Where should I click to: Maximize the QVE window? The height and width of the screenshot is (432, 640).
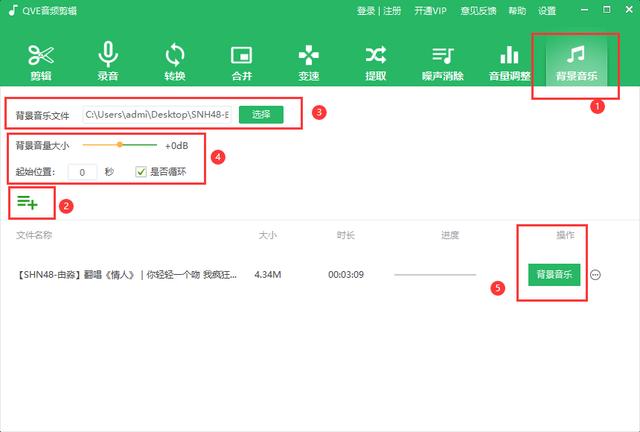click(x=607, y=10)
